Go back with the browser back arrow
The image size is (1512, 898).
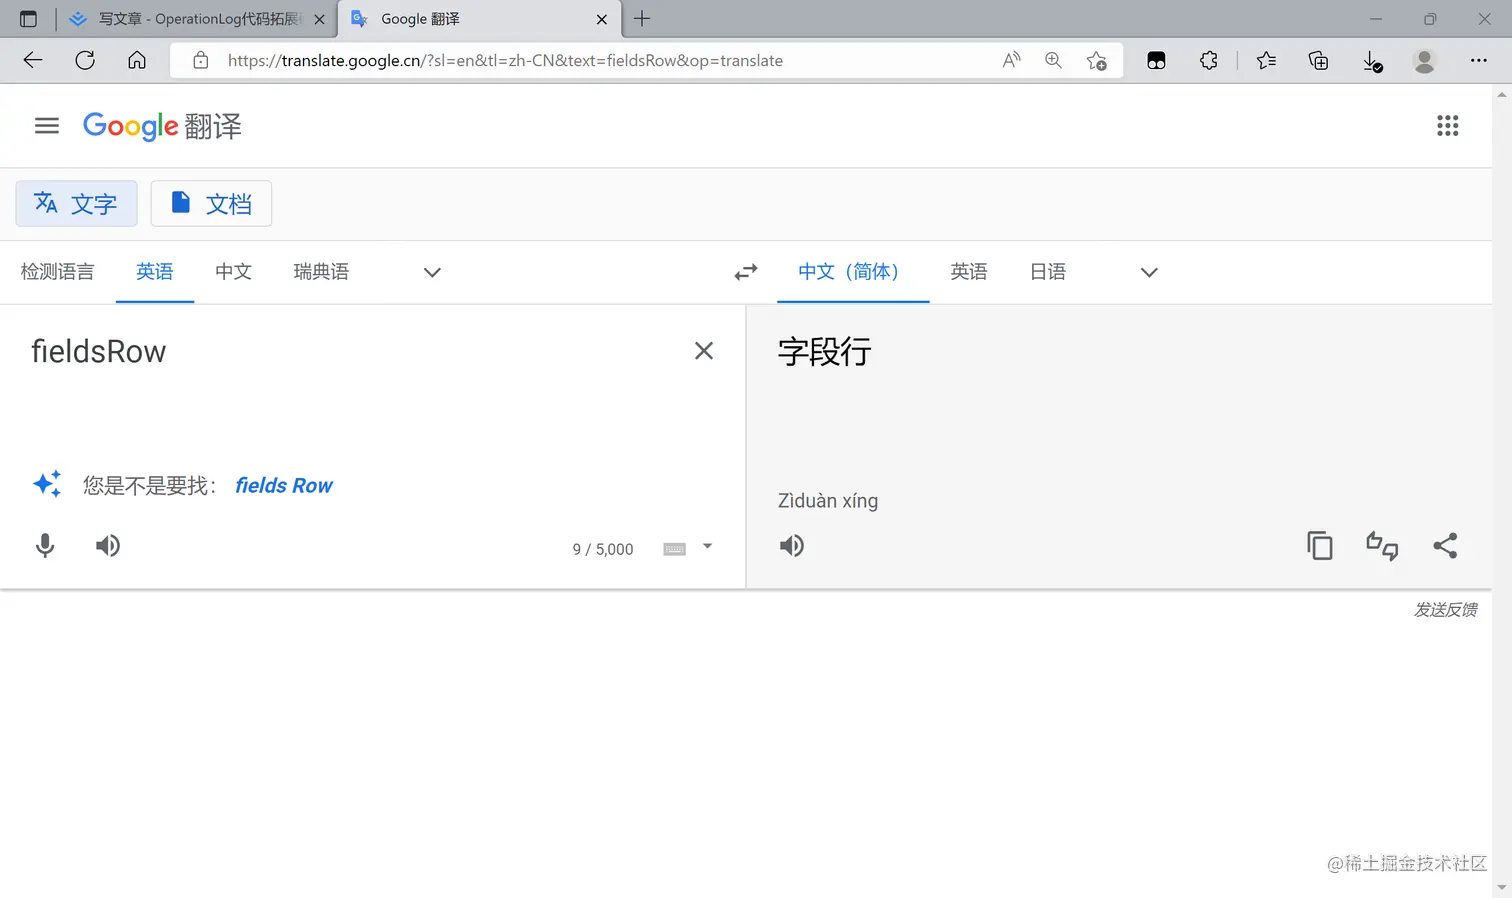[x=33, y=60]
